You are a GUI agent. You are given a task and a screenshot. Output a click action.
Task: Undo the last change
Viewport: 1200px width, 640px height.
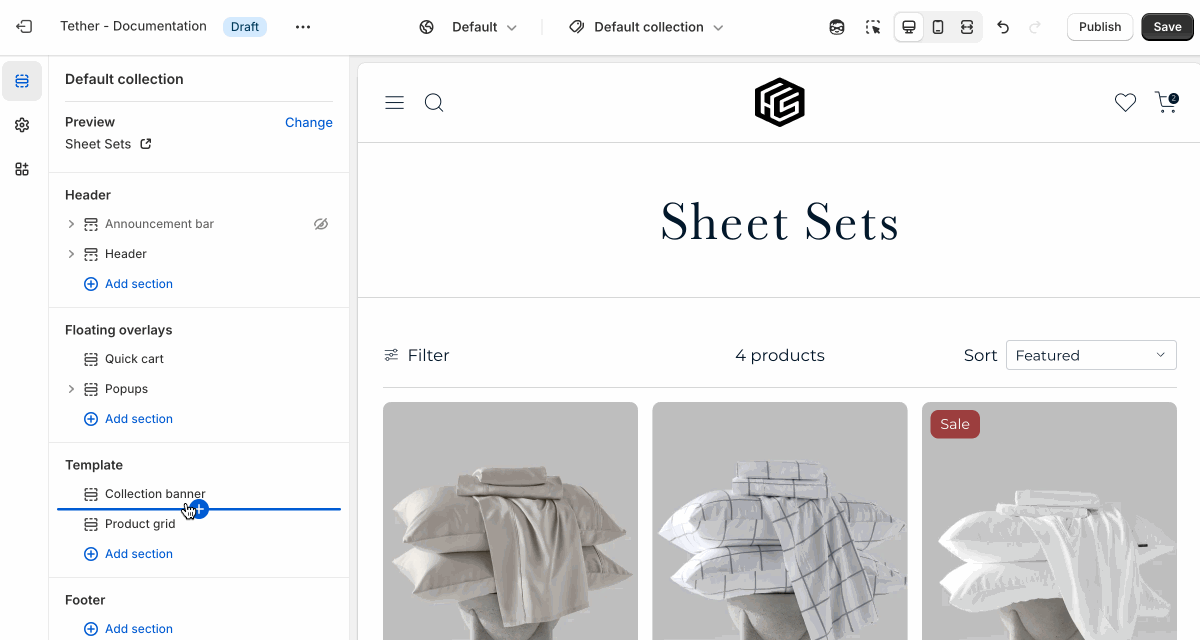(1003, 27)
